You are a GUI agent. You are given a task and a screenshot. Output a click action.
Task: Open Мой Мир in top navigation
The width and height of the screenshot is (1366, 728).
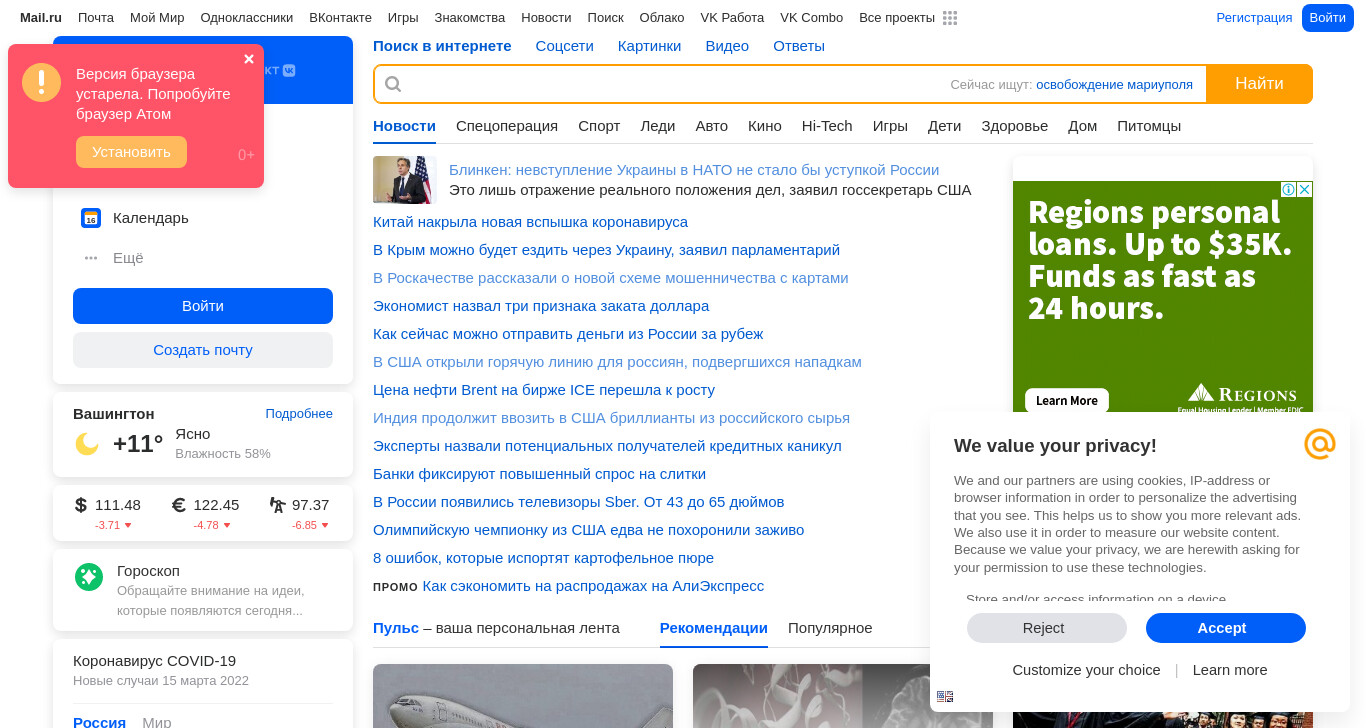157,18
